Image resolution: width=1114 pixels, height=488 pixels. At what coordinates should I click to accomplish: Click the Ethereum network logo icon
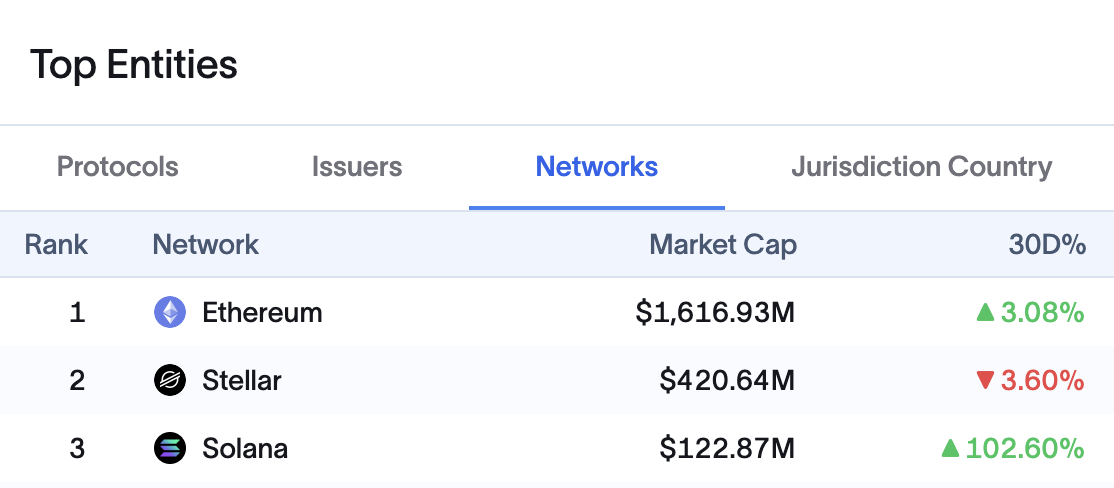coord(170,313)
